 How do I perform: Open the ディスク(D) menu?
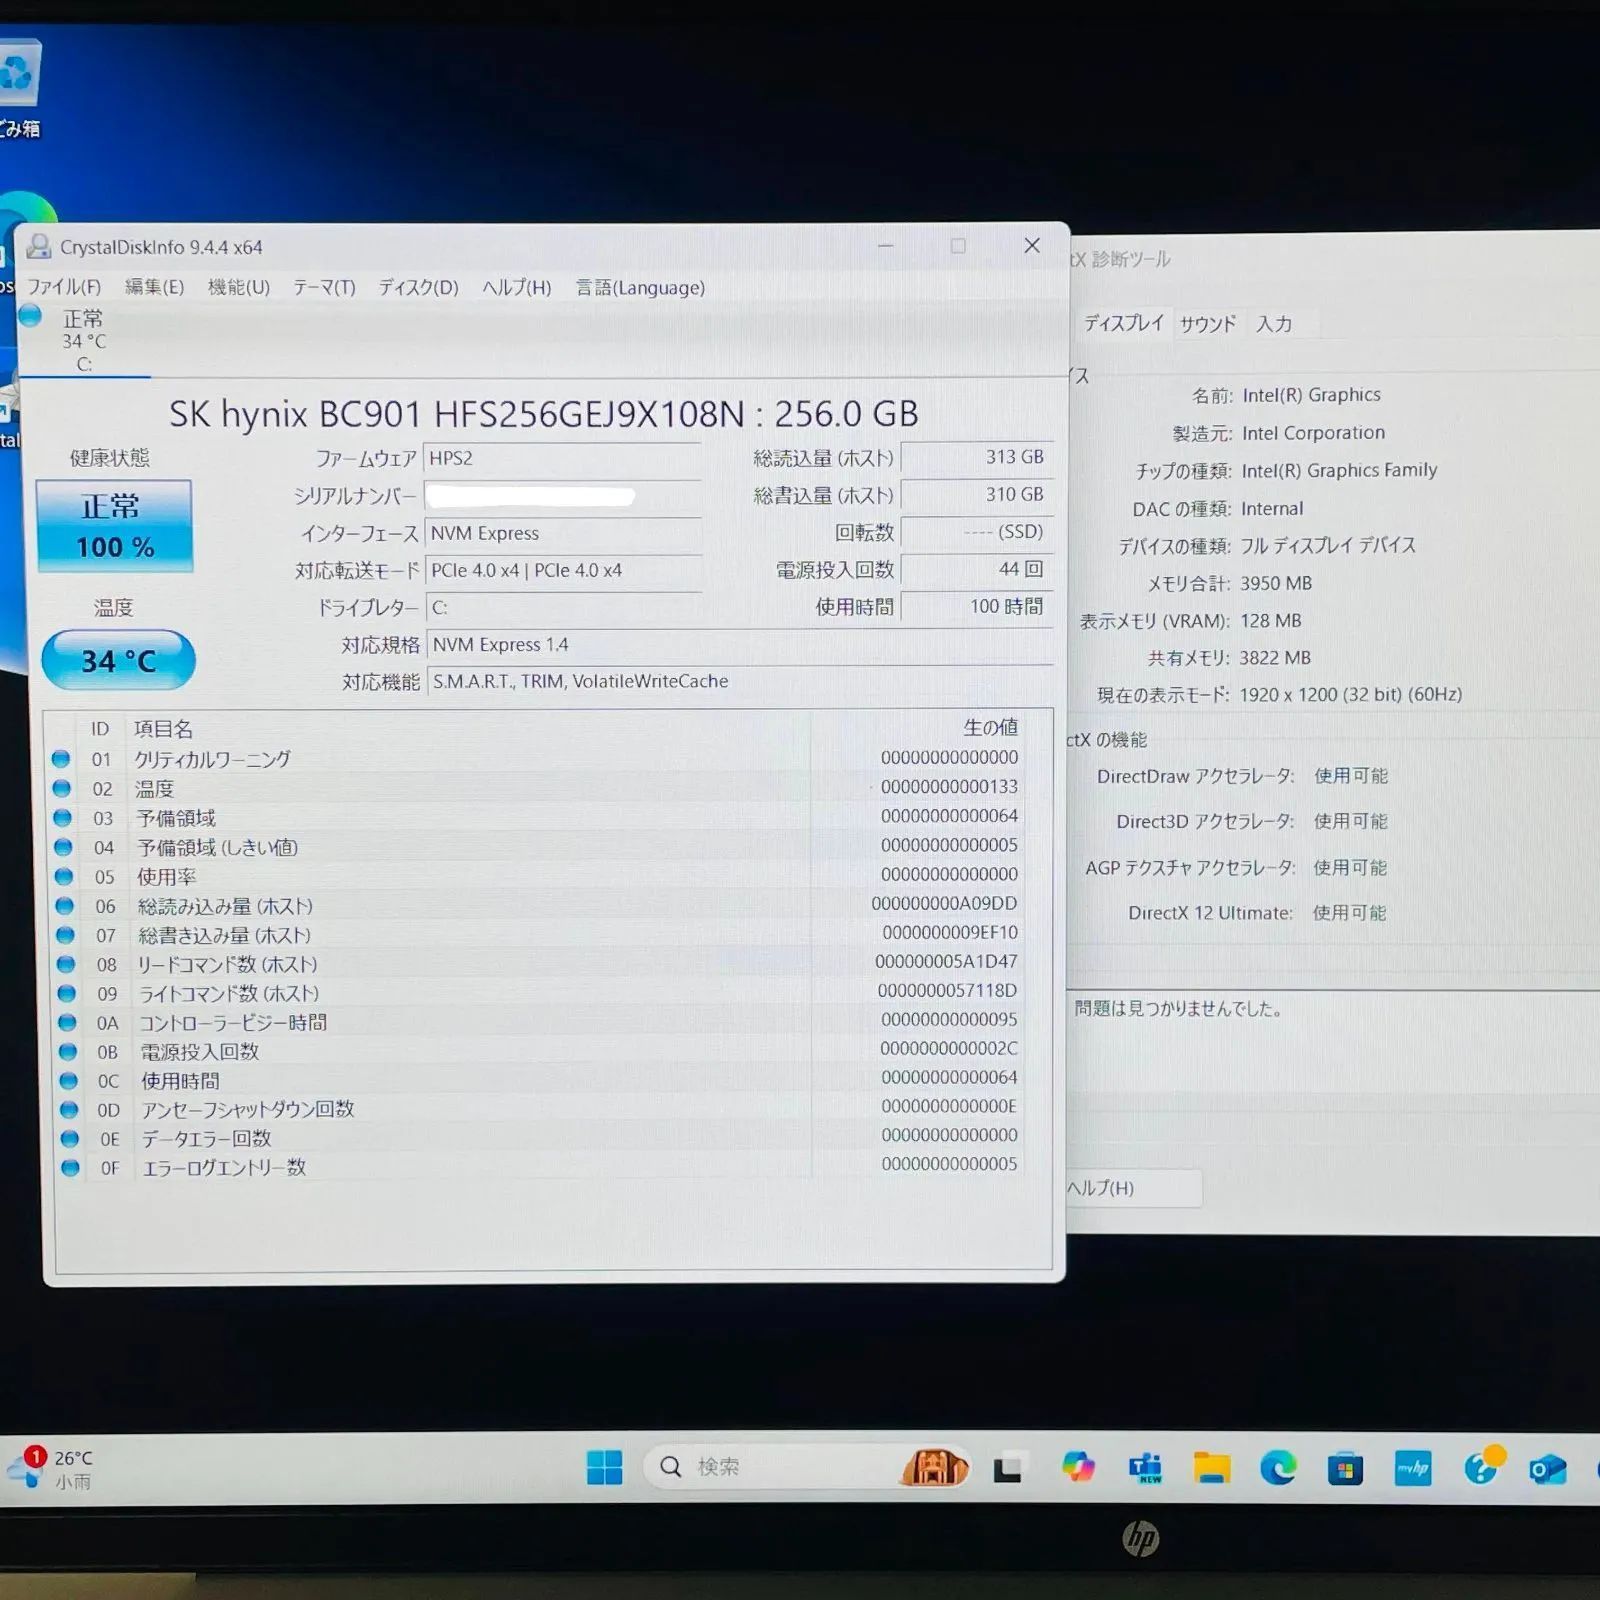(420, 288)
